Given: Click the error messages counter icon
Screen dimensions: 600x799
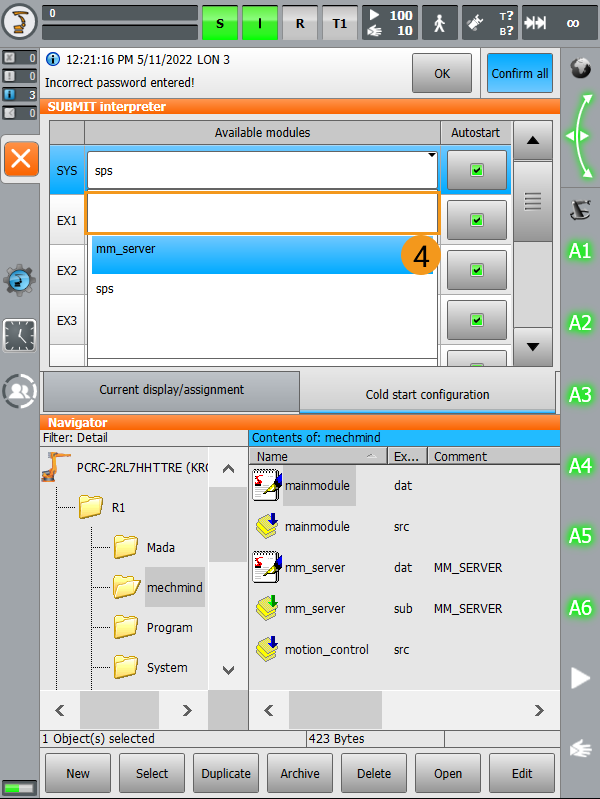Looking at the screenshot, I should coord(19,58).
